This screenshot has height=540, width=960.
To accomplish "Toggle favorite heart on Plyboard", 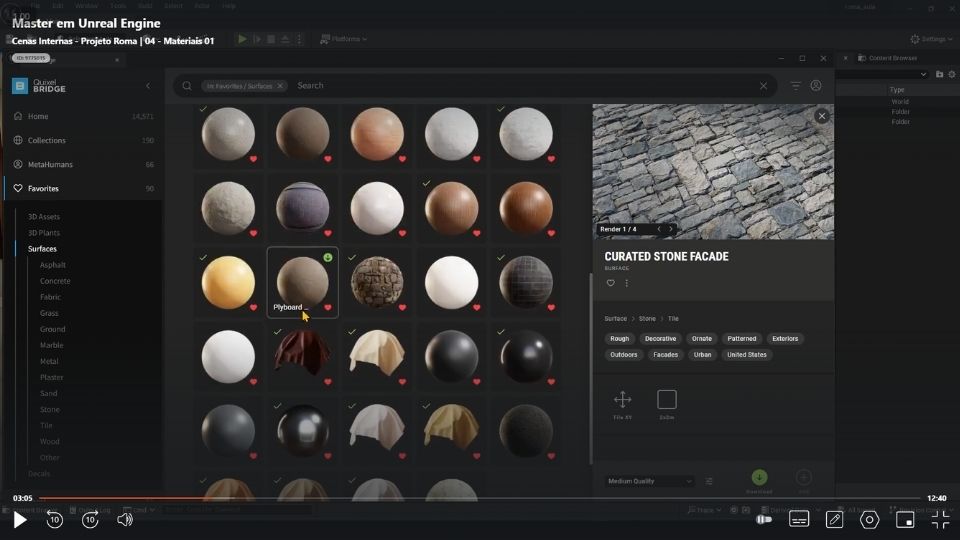I will pyautogui.click(x=328, y=307).
